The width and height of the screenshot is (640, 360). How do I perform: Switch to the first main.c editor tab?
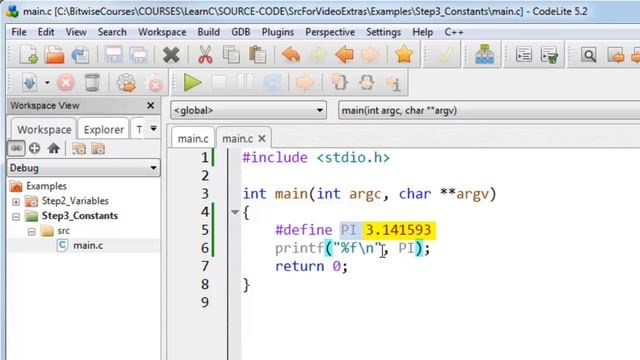click(x=193, y=139)
